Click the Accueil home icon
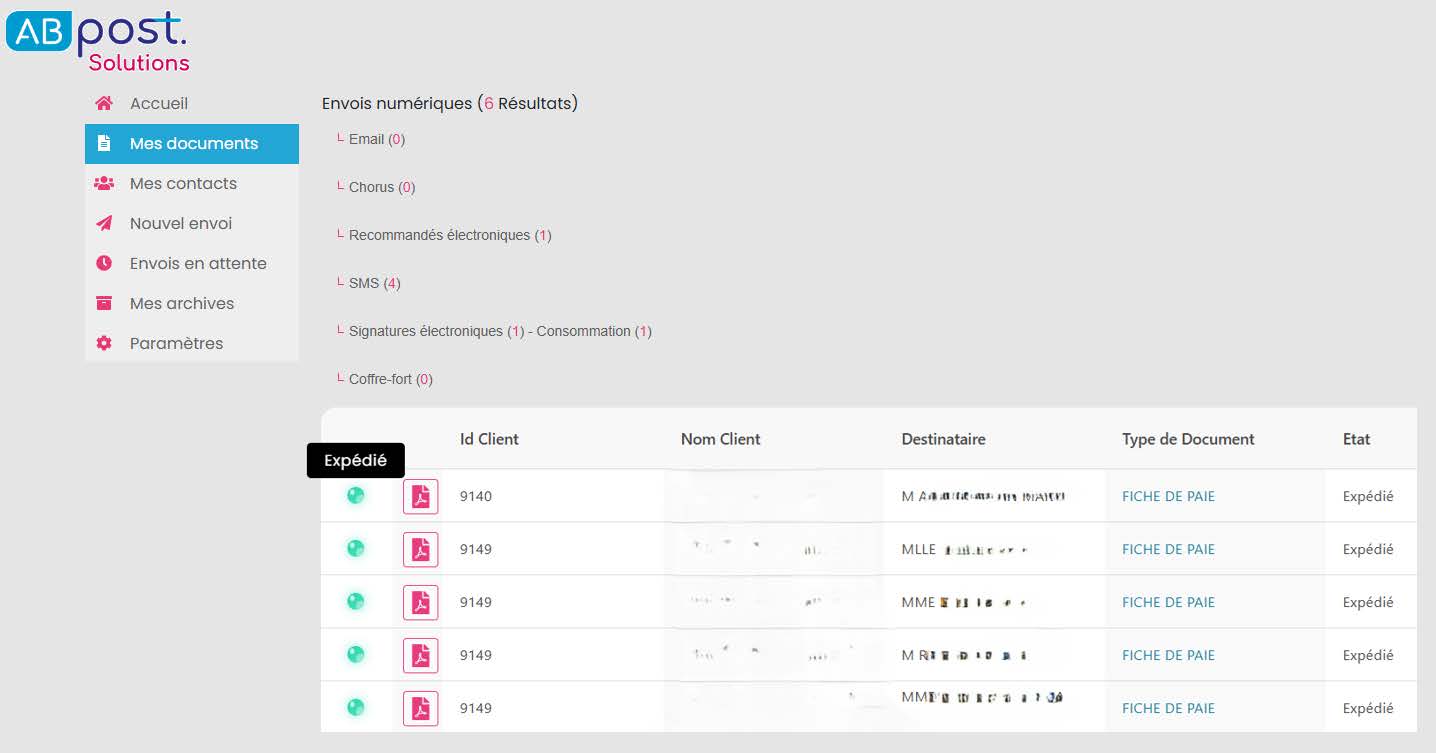The width and height of the screenshot is (1436, 753). (104, 103)
